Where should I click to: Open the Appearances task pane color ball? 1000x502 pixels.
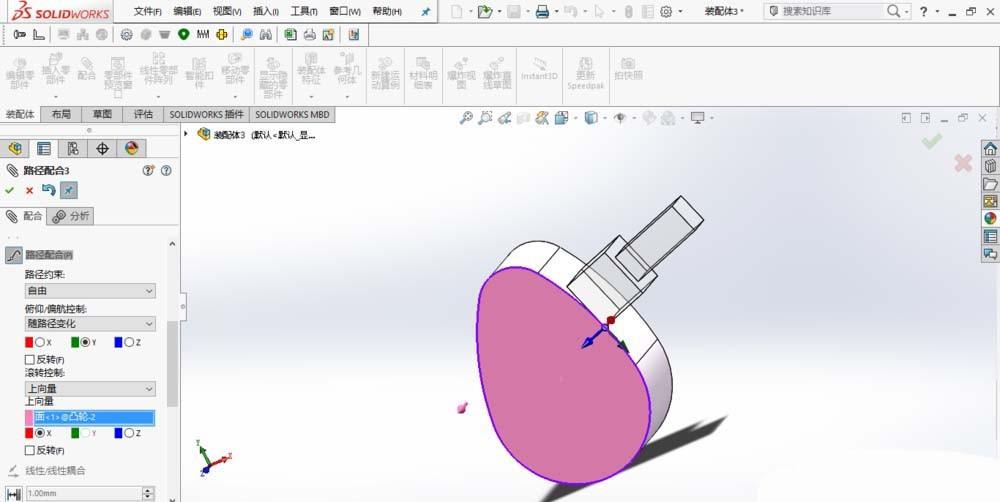point(990,219)
